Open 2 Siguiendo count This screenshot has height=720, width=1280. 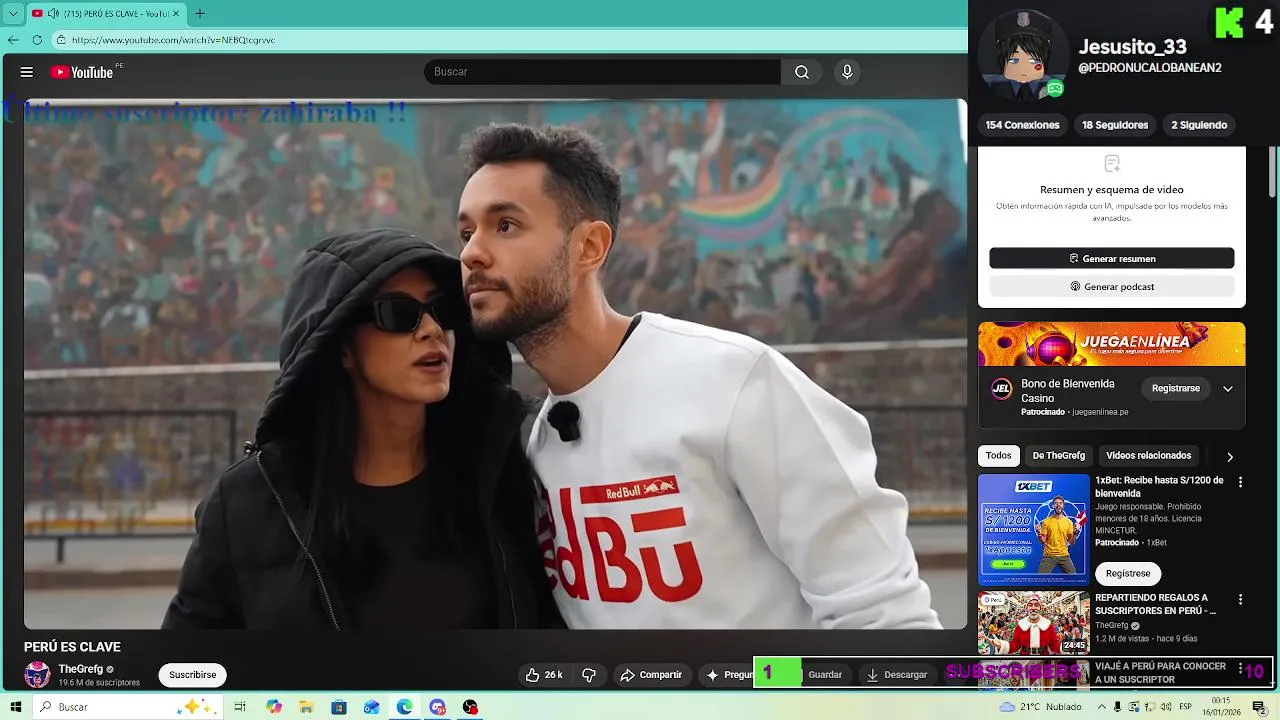coord(1199,125)
